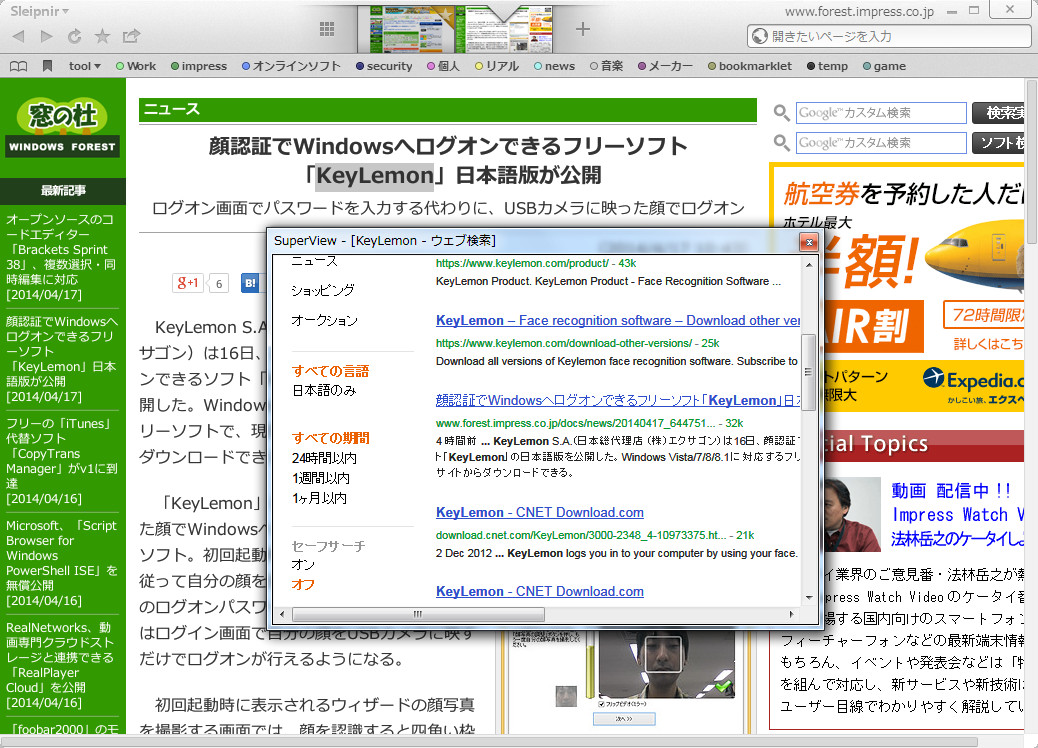Open the temp bookmark folder
The height and width of the screenshot is (748, 1038).
827,66
